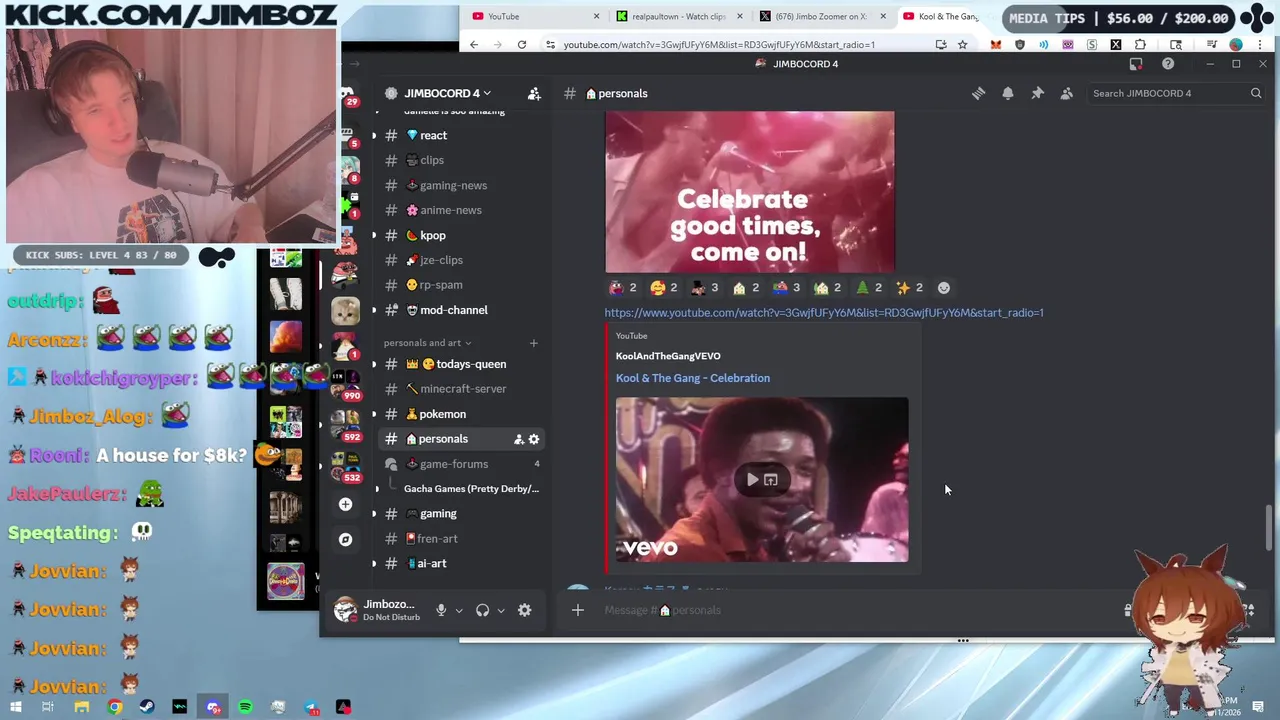Viewport: 1280px width, 720px height.
Task: Switch to Jimbo Zoomer on X tab
Action: pyautogui.click(x=821, y=16)
